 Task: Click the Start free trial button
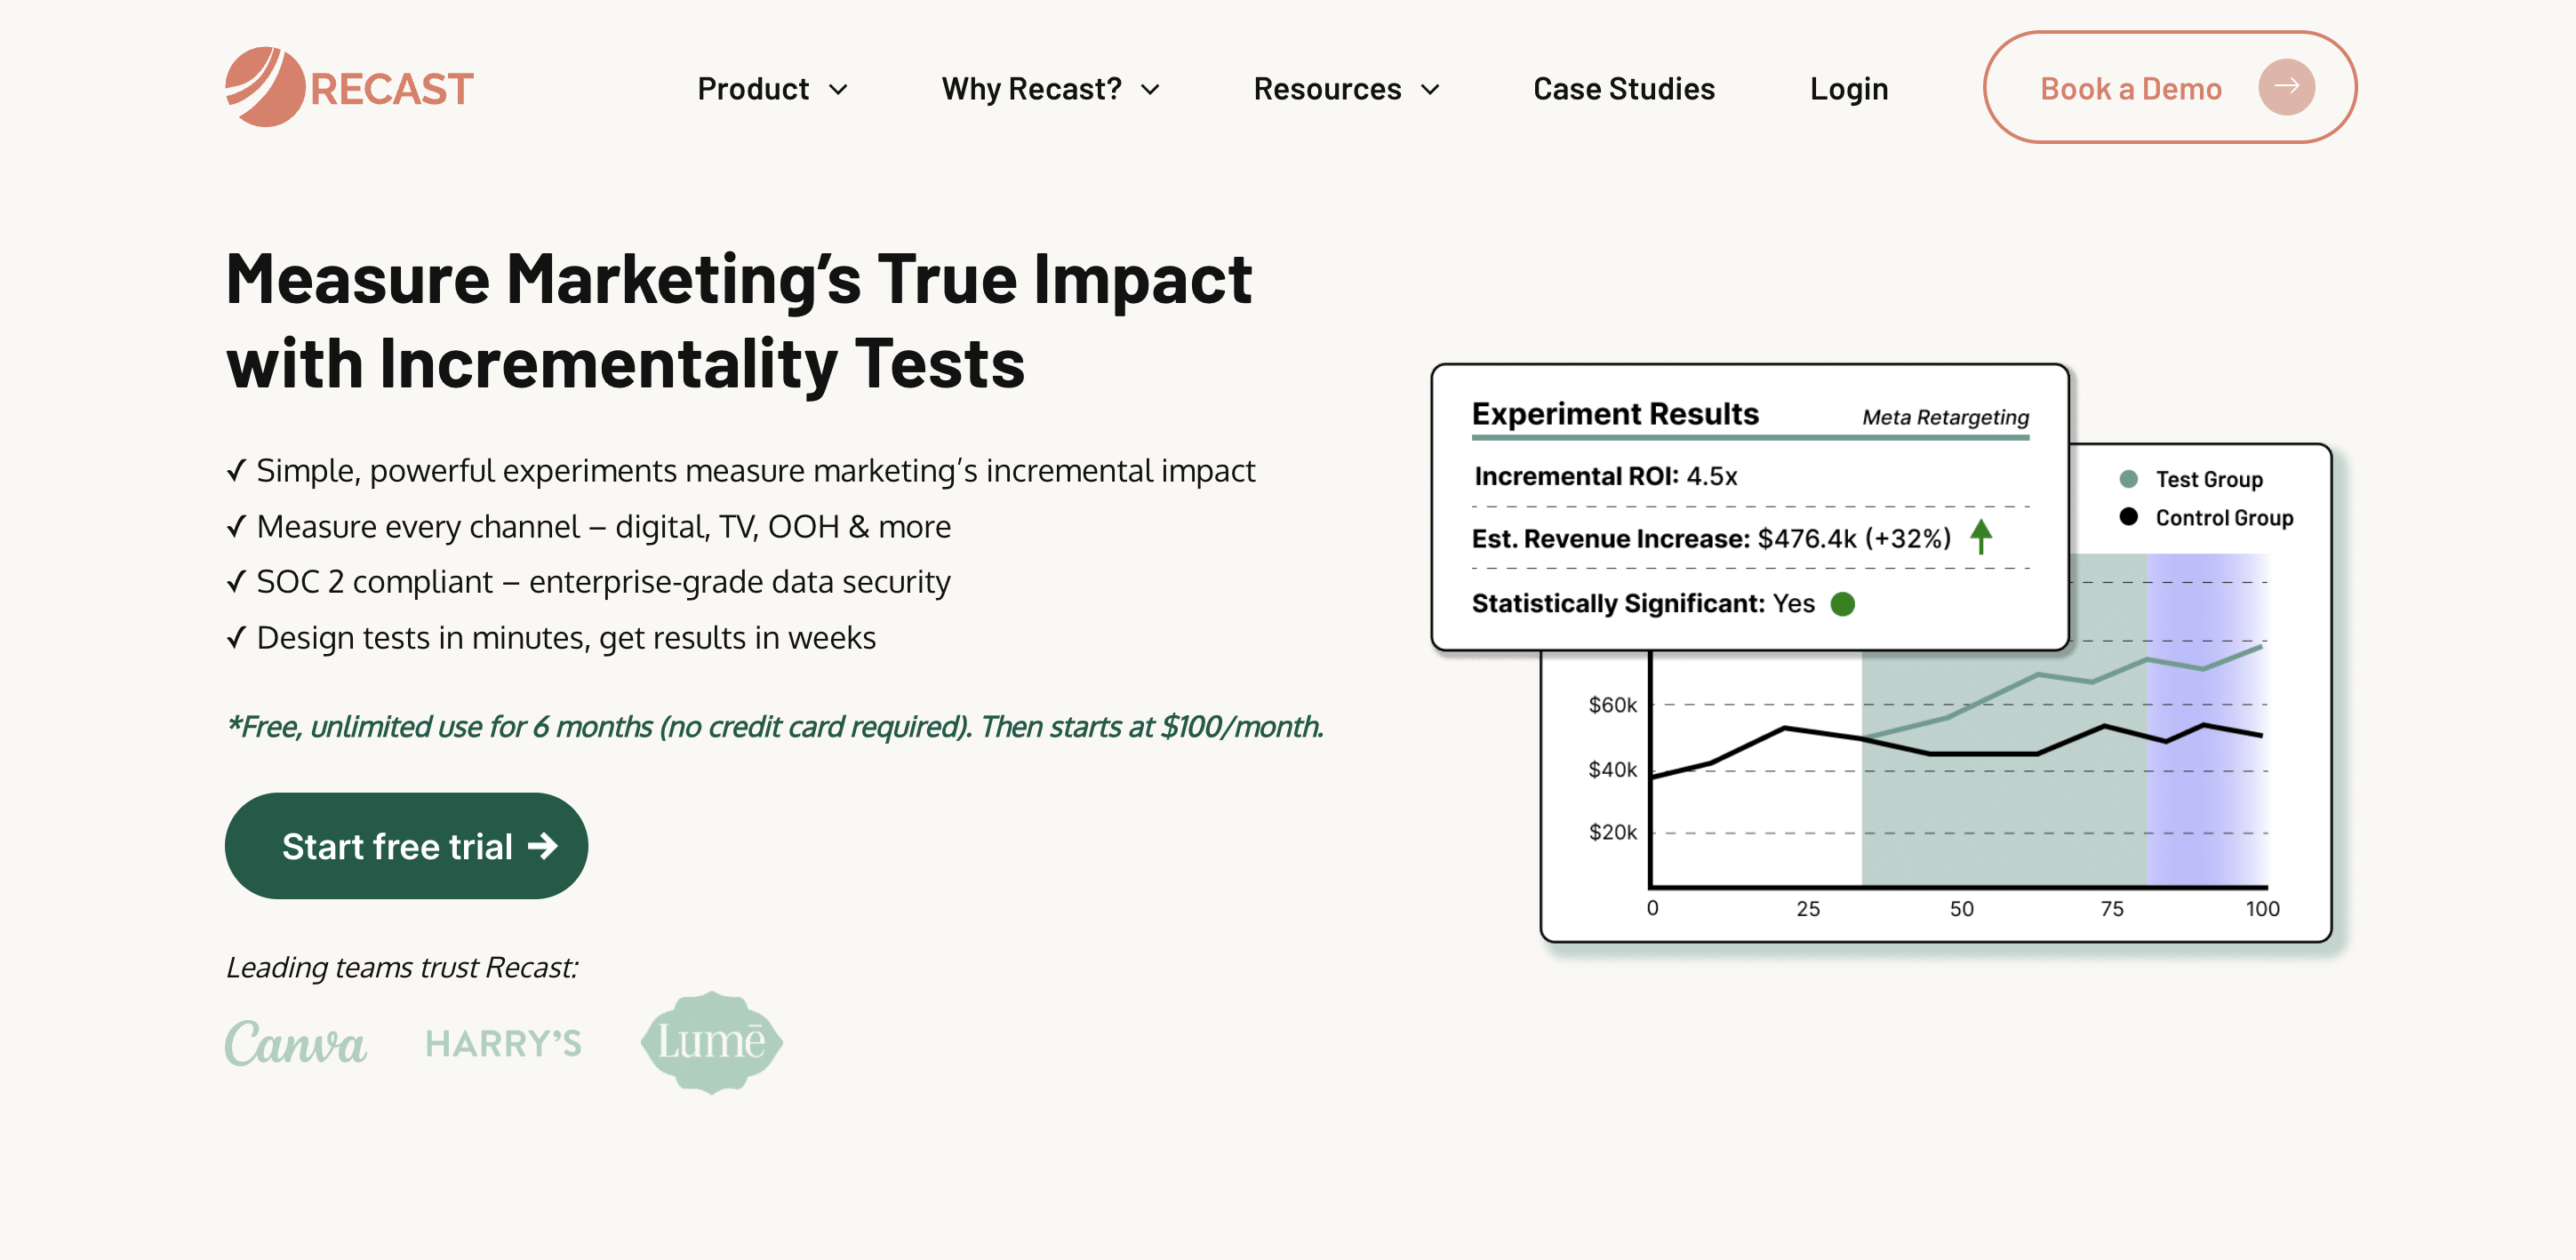click(x=406, y=846)
